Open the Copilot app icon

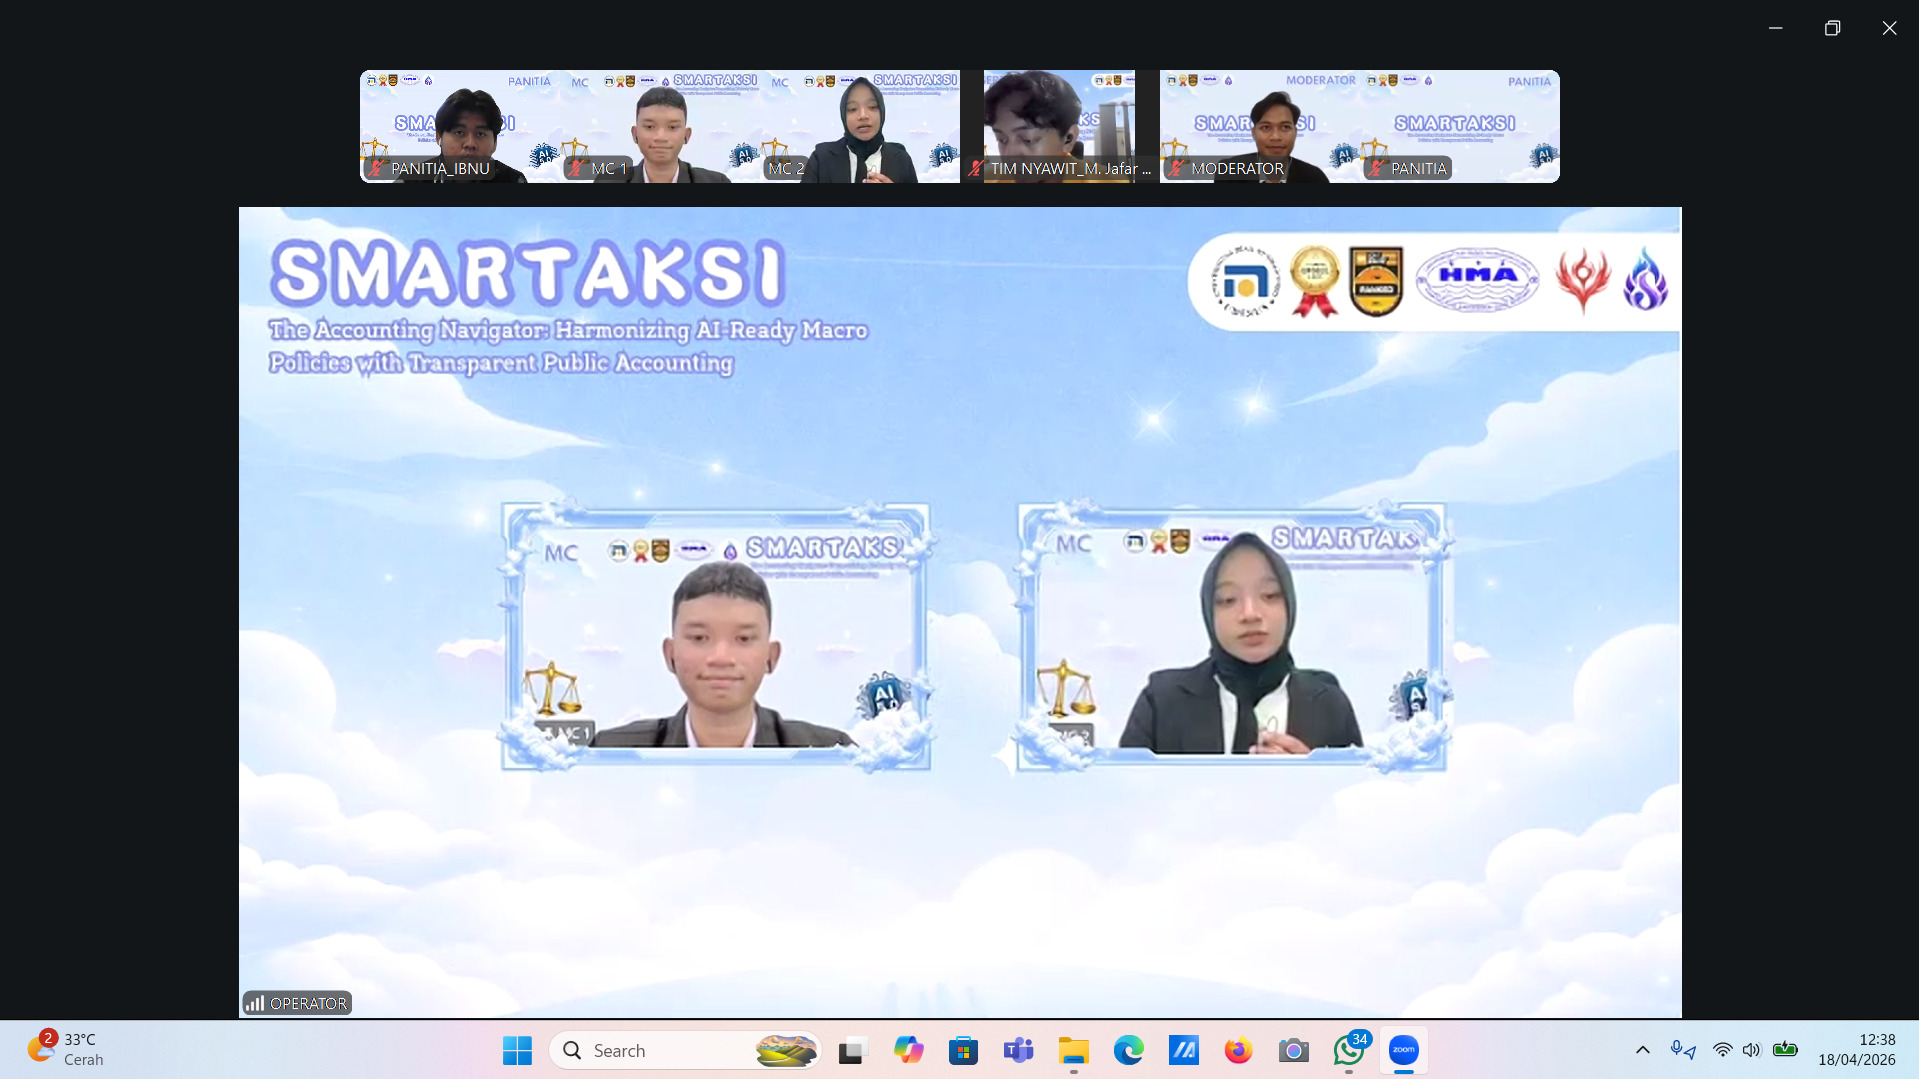908,1051
